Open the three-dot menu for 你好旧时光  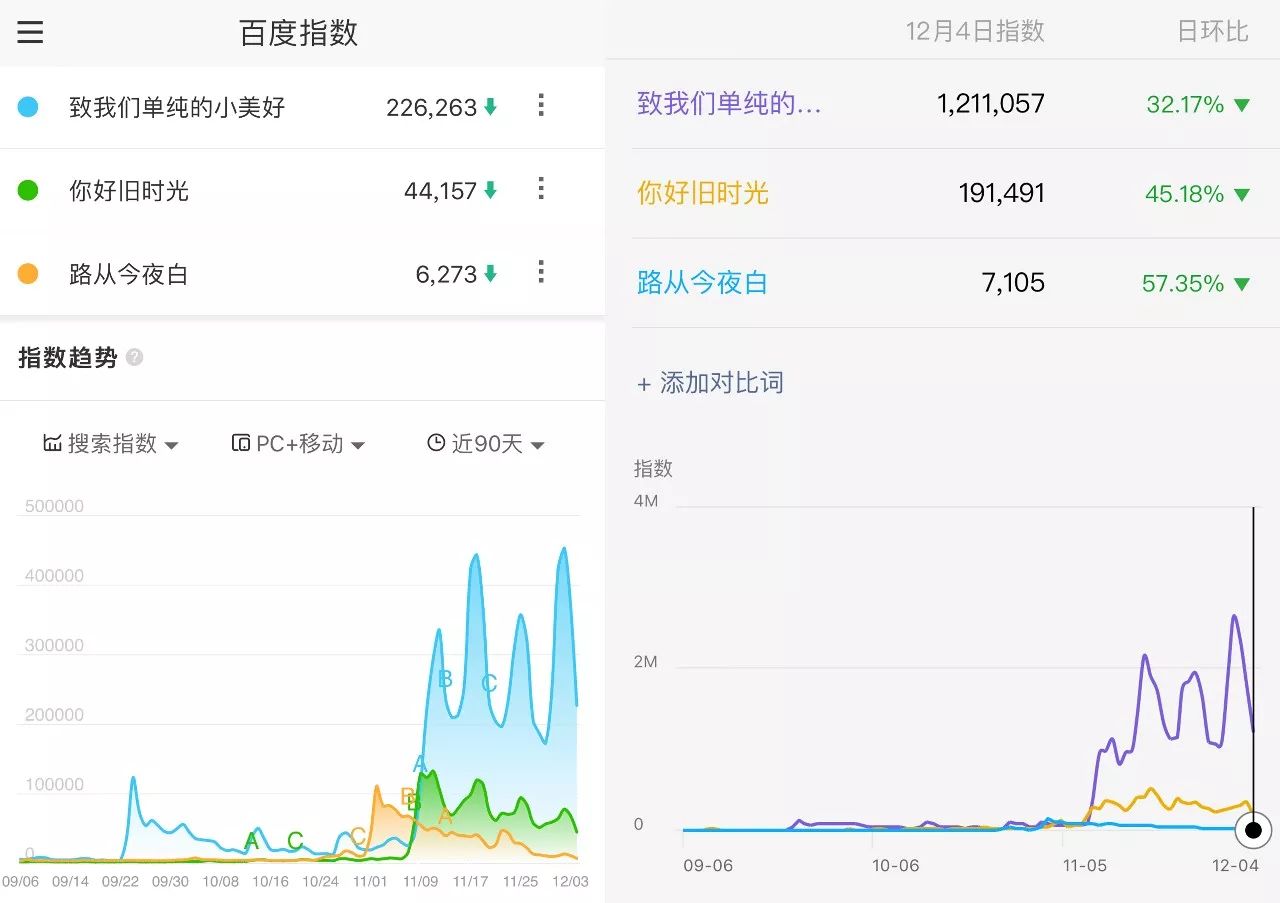540,190
